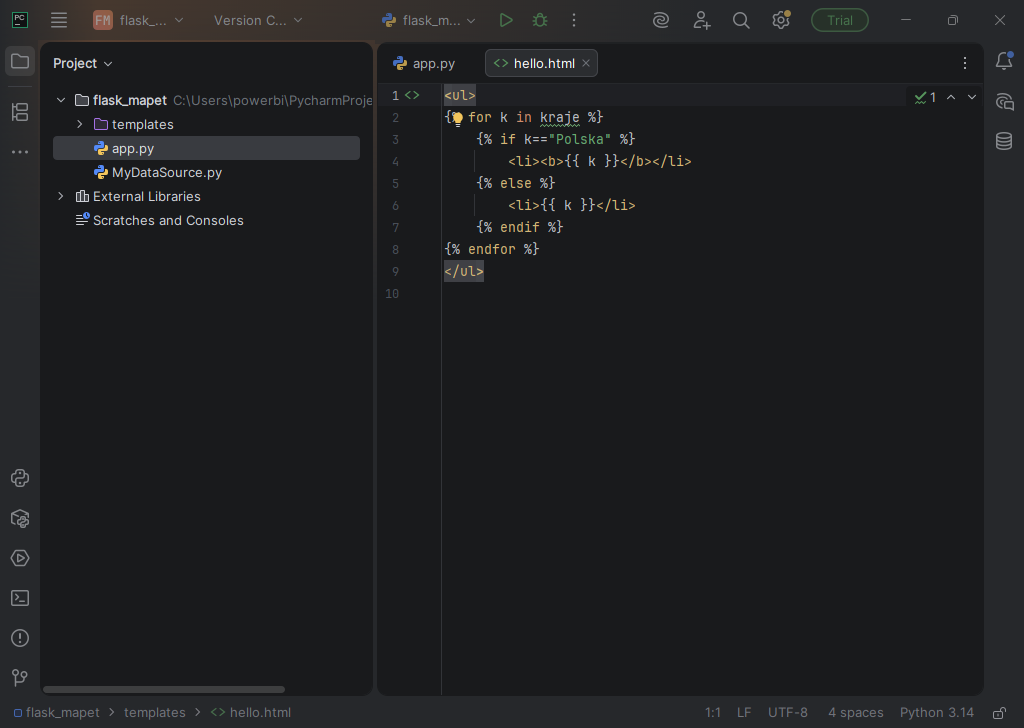The image size is (1024, 728).
Task: Open Python Console tool window
Action: 20,478
